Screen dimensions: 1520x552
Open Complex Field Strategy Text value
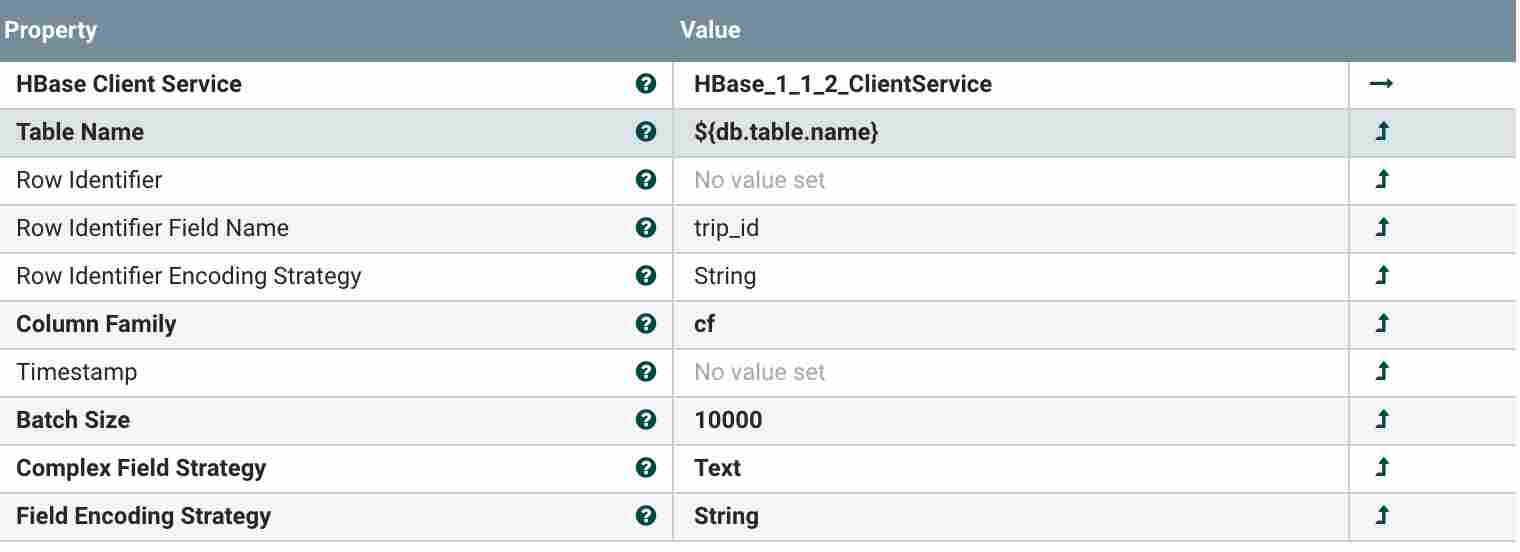[718, 468]
